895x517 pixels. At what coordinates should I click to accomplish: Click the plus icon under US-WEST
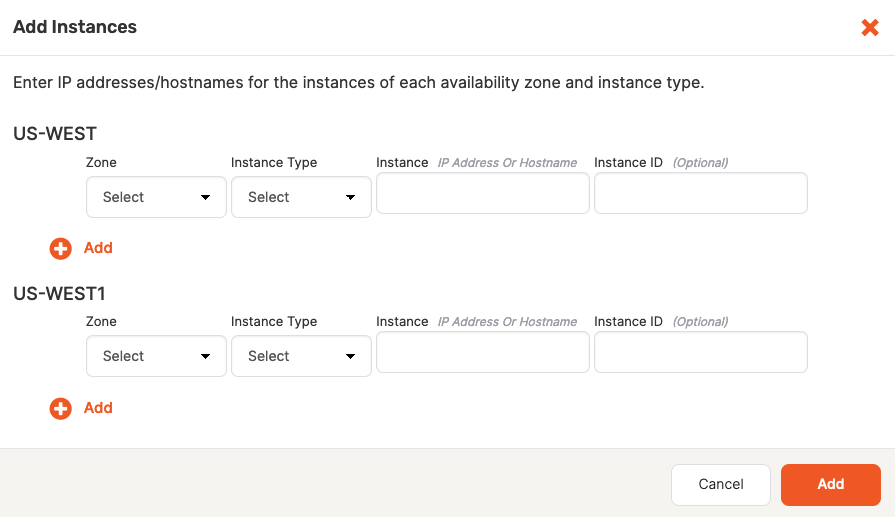coord(61,248)
